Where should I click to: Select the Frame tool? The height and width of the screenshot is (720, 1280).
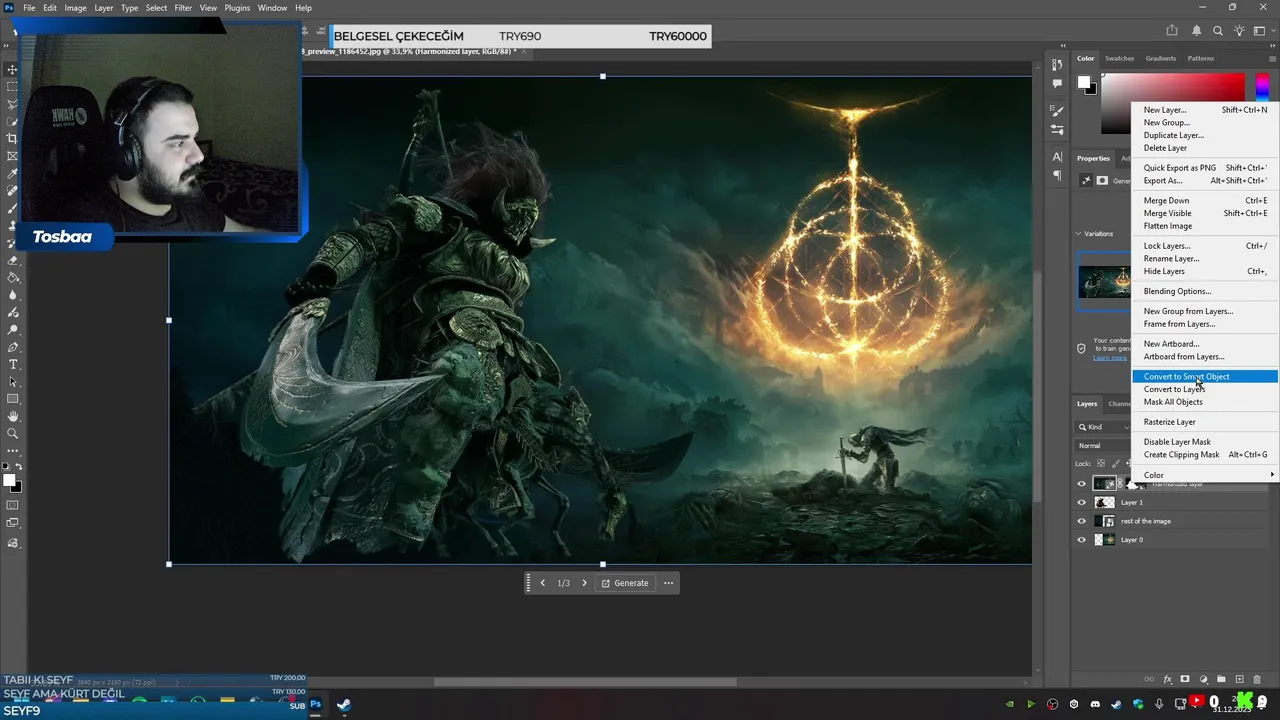[x=13, y=156]
